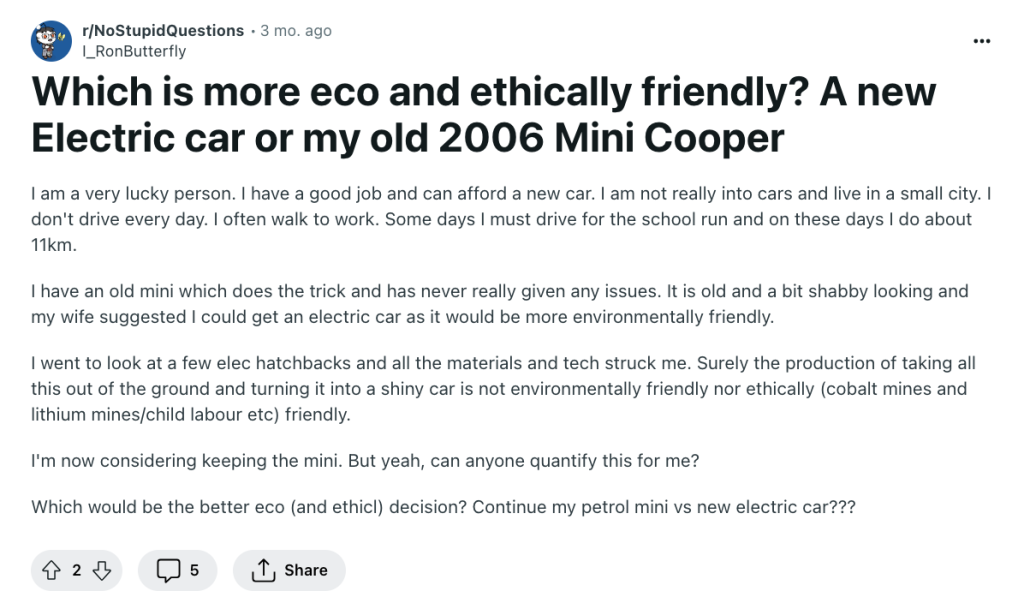Click the post title about the Mini Cooper
1024x603 pixels.
point(483,115)
